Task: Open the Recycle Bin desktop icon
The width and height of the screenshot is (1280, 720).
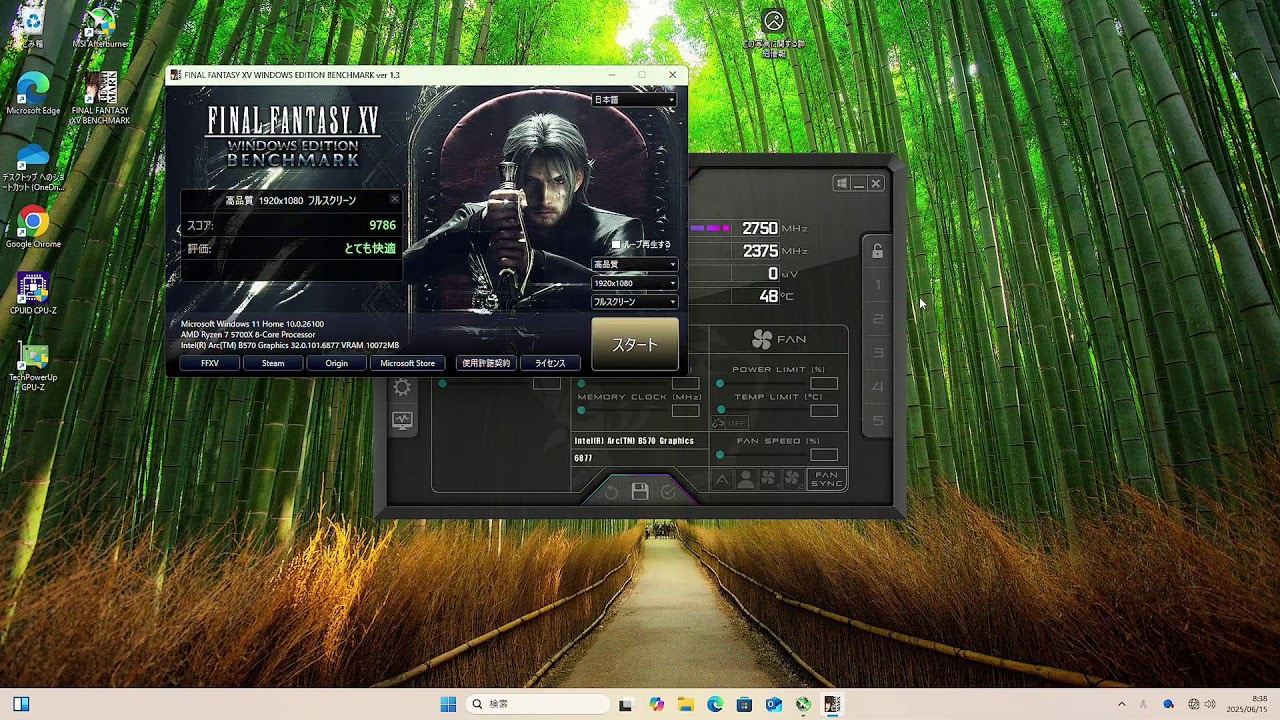Action: 32,24
